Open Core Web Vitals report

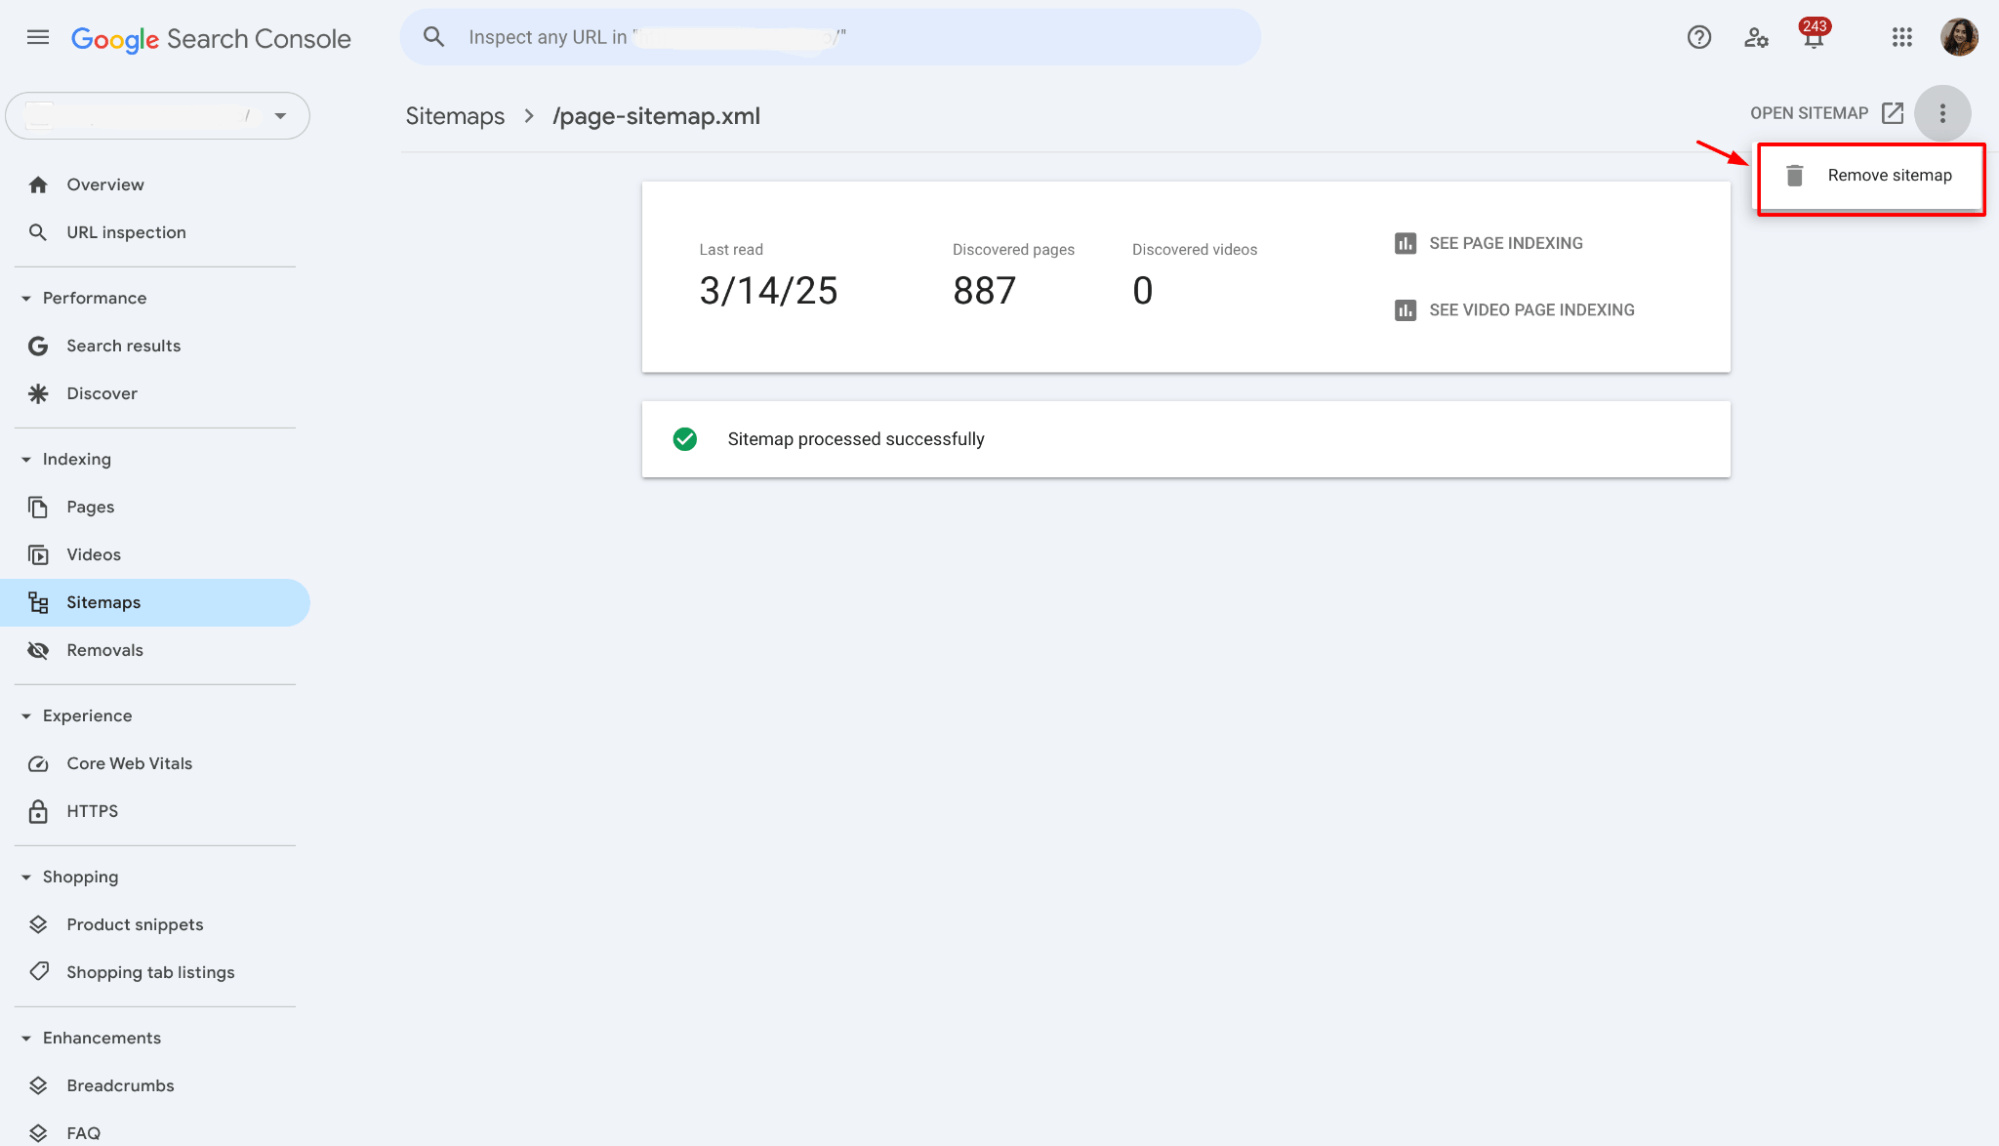click(x=129, y=764)
